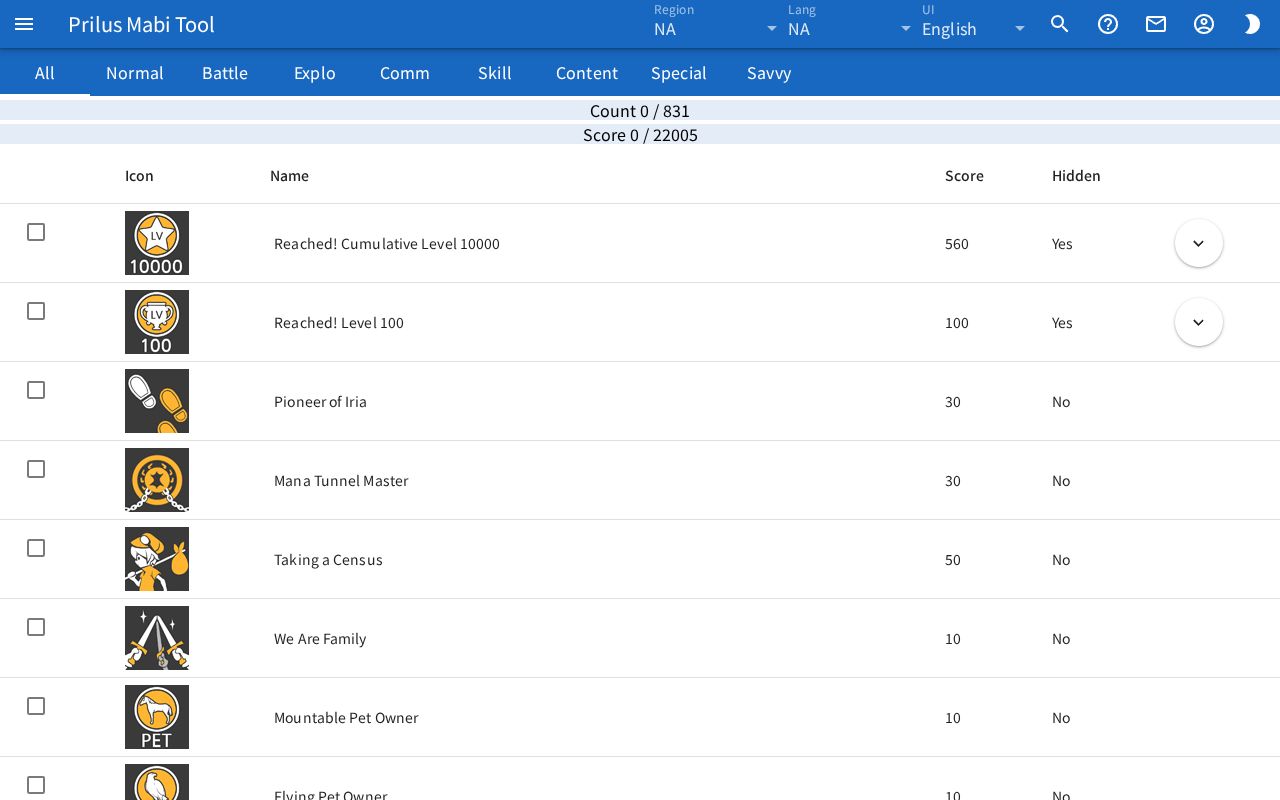Open the user account icon
The image size is (1280, 800).
[1204, 24]
